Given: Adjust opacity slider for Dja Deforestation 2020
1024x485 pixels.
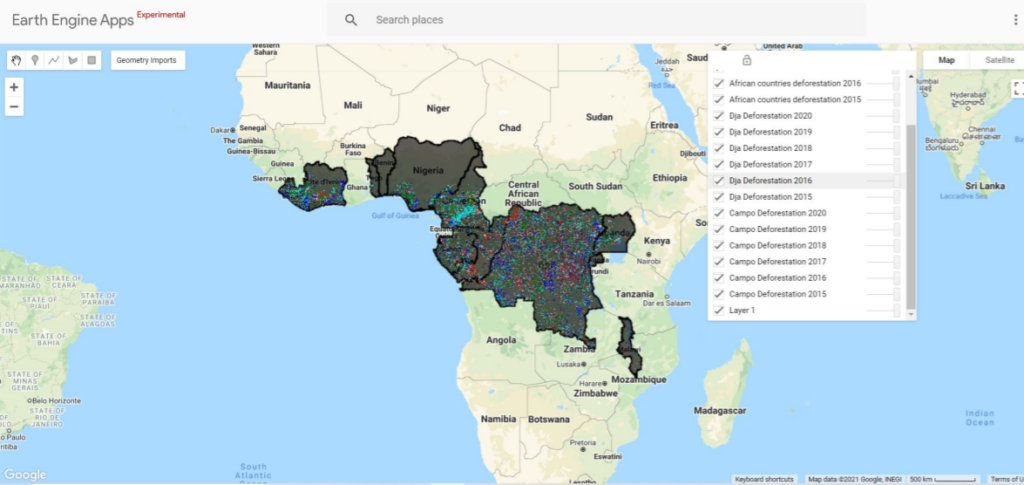Looking at the screenshot, I should (x=884, y=116).
